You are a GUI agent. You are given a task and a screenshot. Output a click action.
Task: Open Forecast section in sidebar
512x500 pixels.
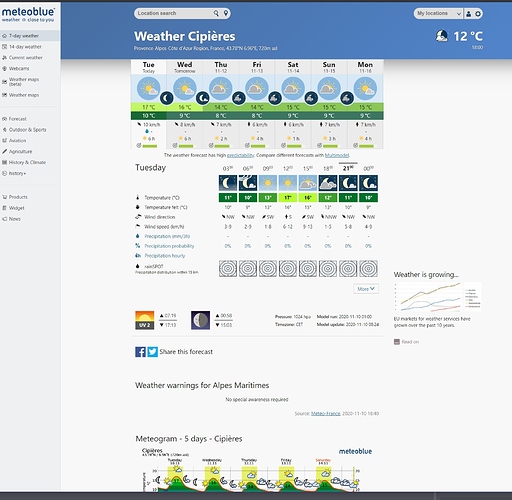17,119
